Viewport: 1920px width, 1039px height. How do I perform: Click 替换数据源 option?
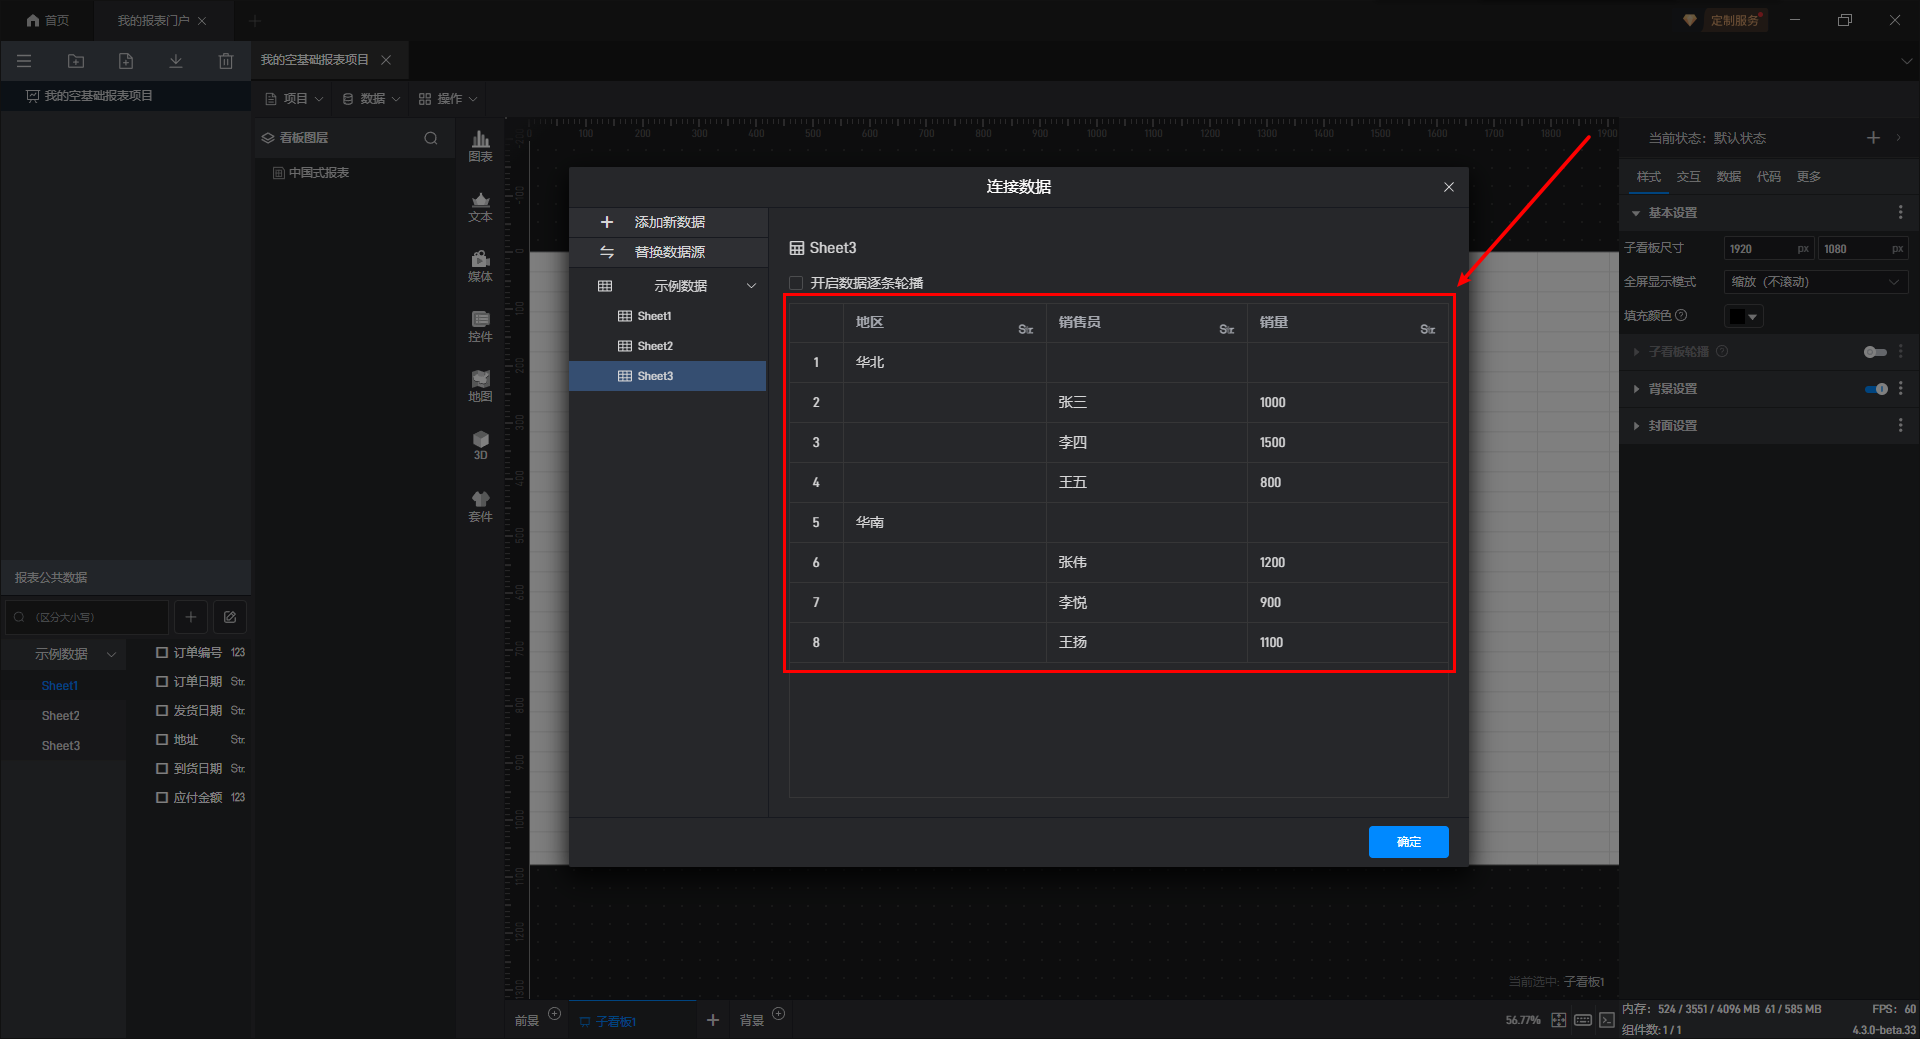tap(669, 252)
